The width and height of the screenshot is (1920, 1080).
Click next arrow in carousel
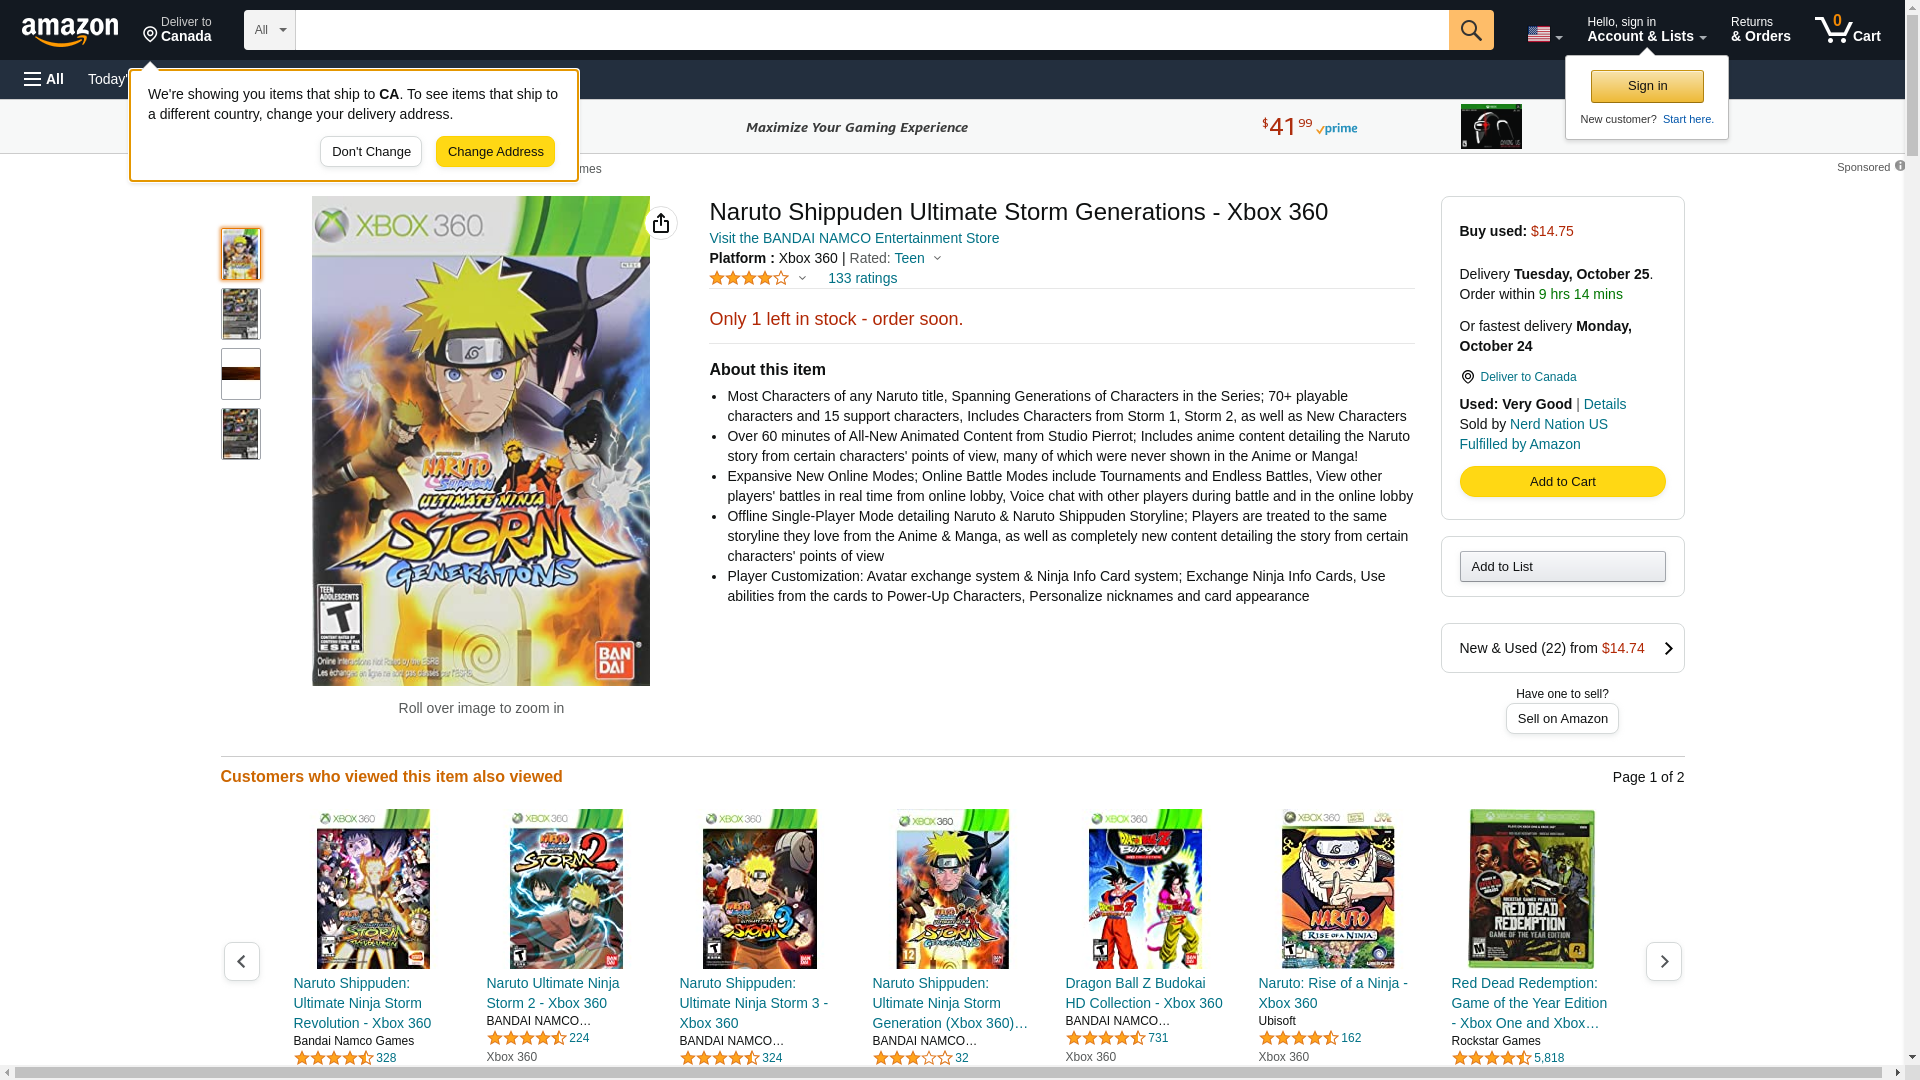(1663, 961)
